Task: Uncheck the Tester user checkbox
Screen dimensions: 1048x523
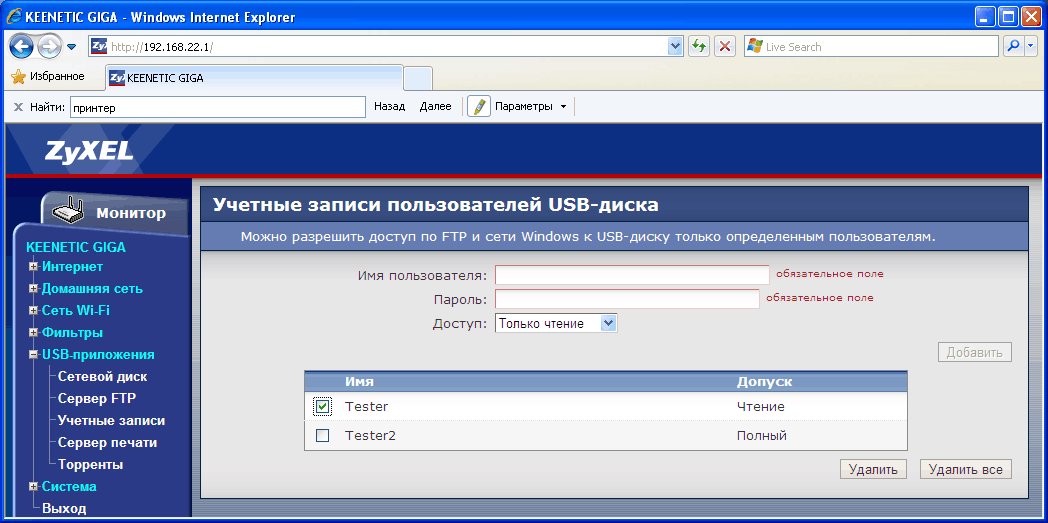Action: 322,406
